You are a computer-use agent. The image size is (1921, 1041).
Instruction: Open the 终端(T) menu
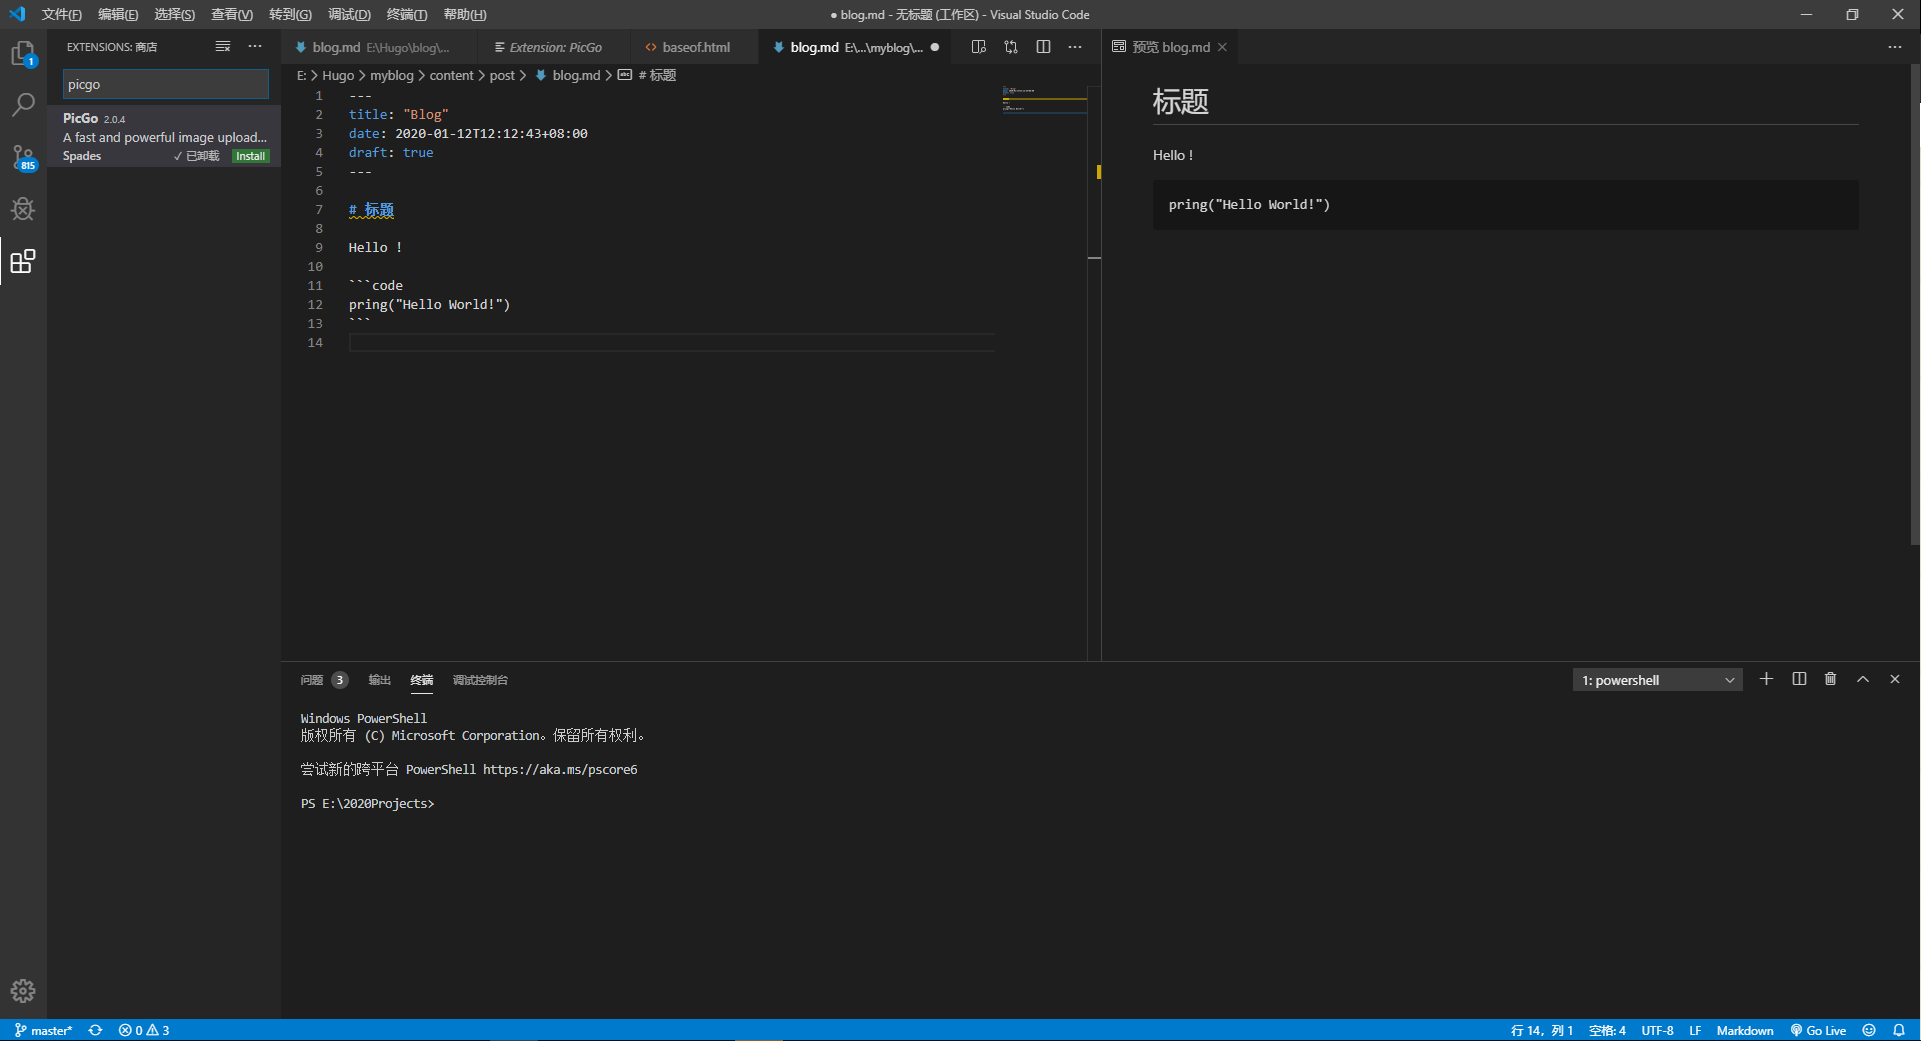tap(406, 14)
